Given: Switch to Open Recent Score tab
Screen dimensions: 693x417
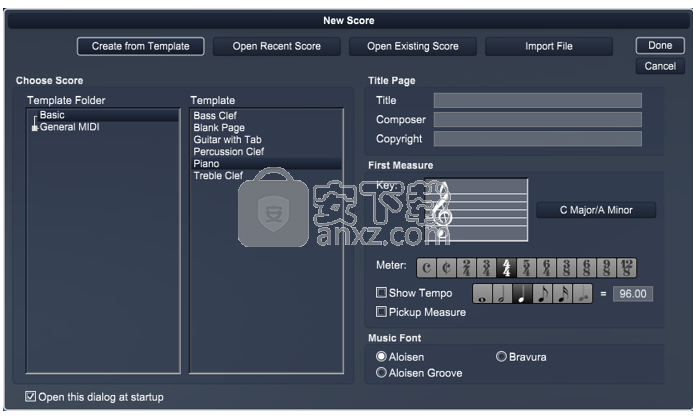Looking at the screenshot, I should (277, 46).
